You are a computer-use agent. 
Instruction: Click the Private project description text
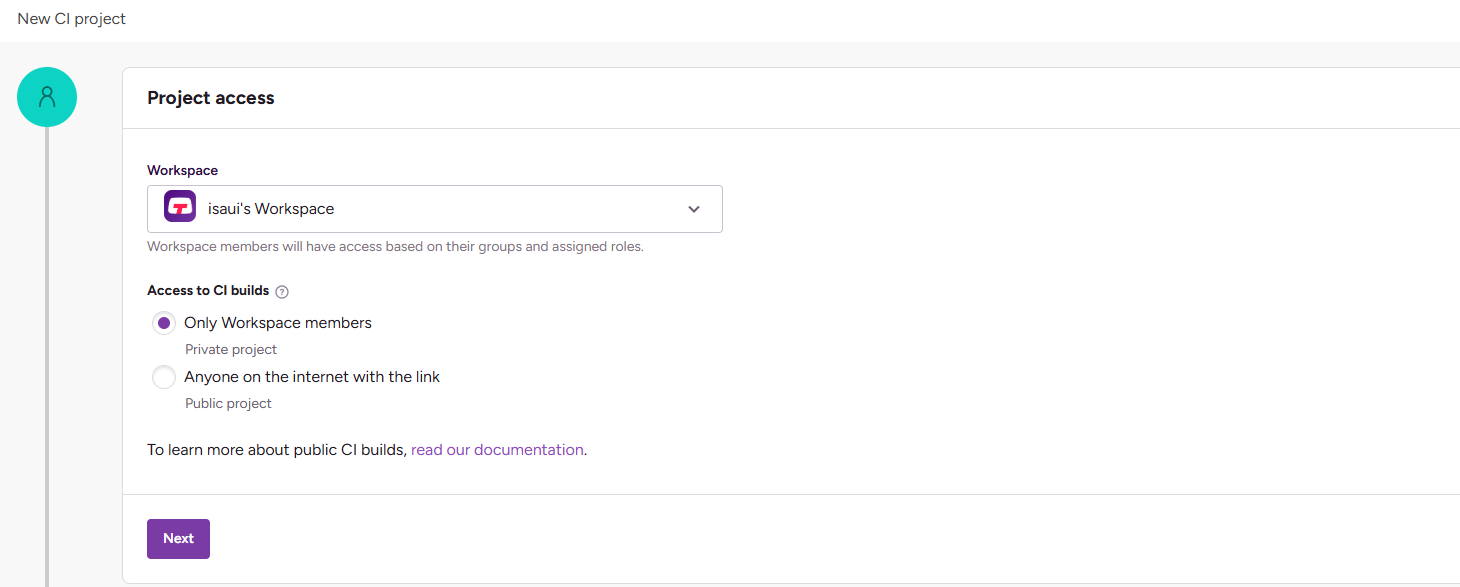coord(231,350)
